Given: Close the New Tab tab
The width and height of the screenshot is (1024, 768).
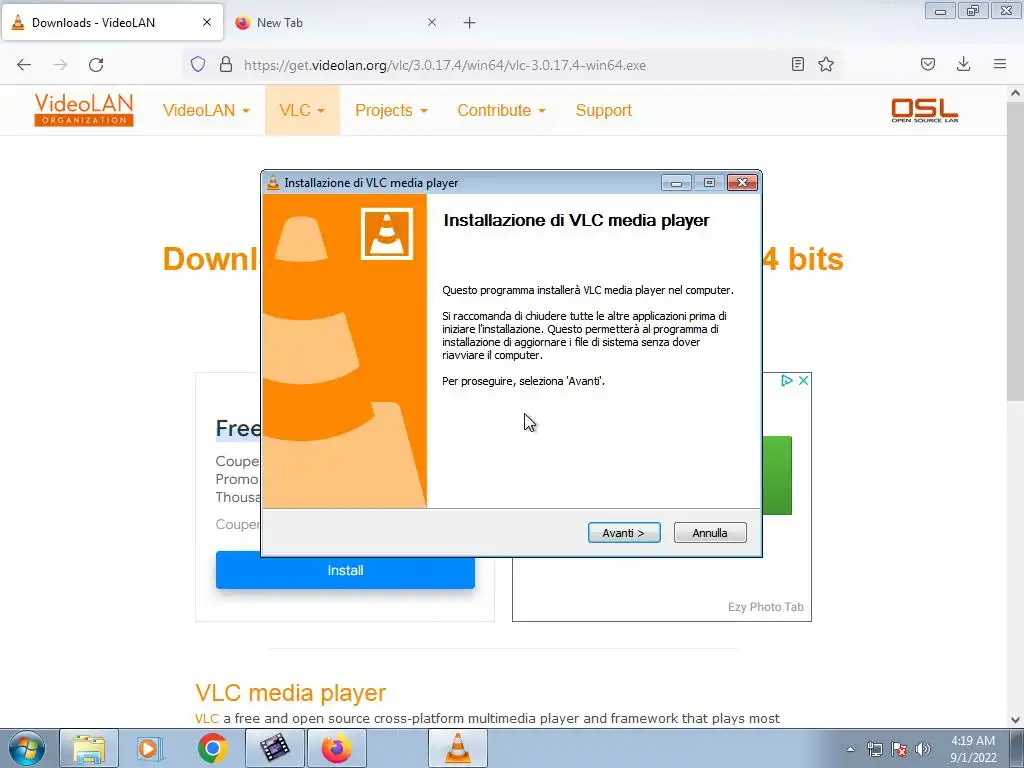Looking at the screenshot, I should tap(432, 22).
